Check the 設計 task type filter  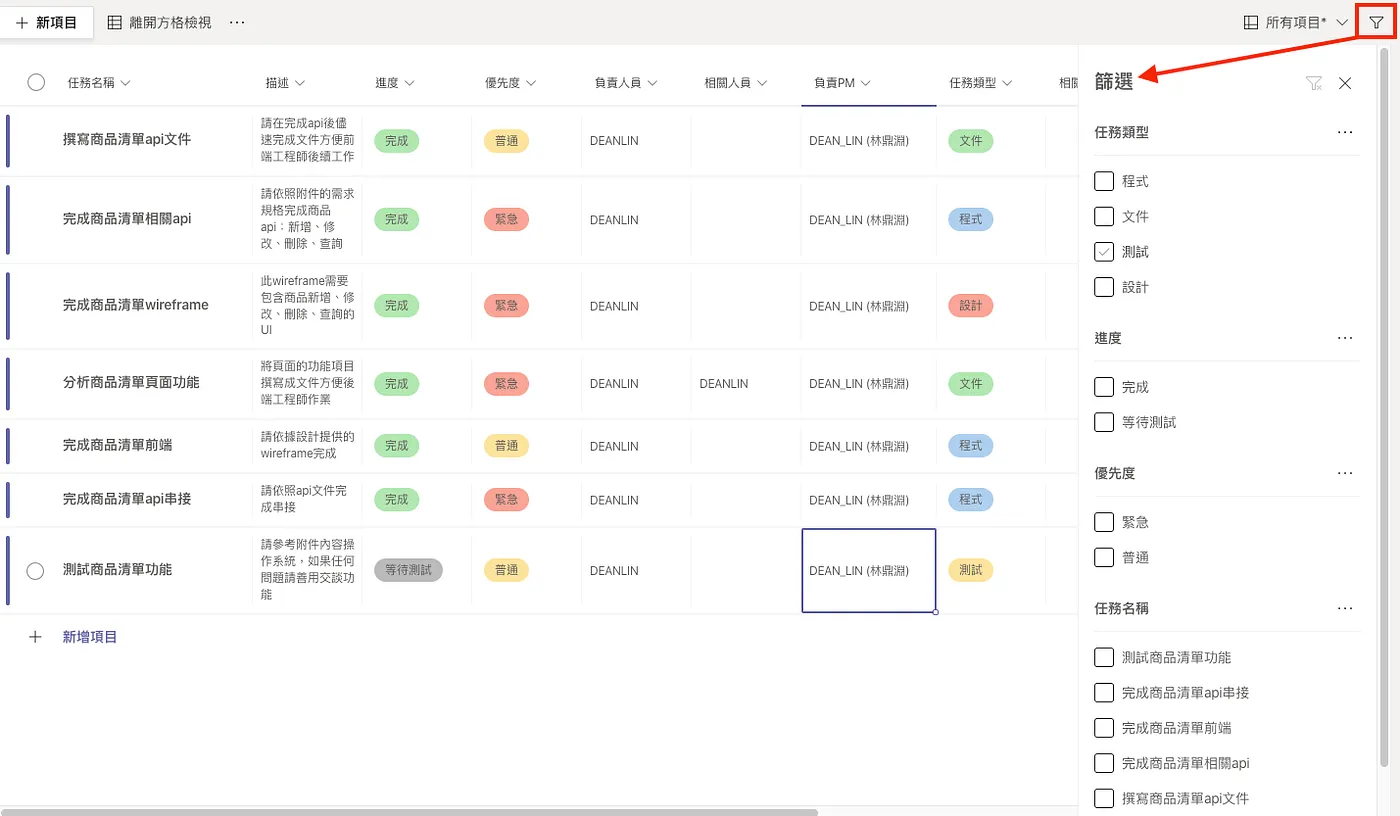coord(1104,287)
